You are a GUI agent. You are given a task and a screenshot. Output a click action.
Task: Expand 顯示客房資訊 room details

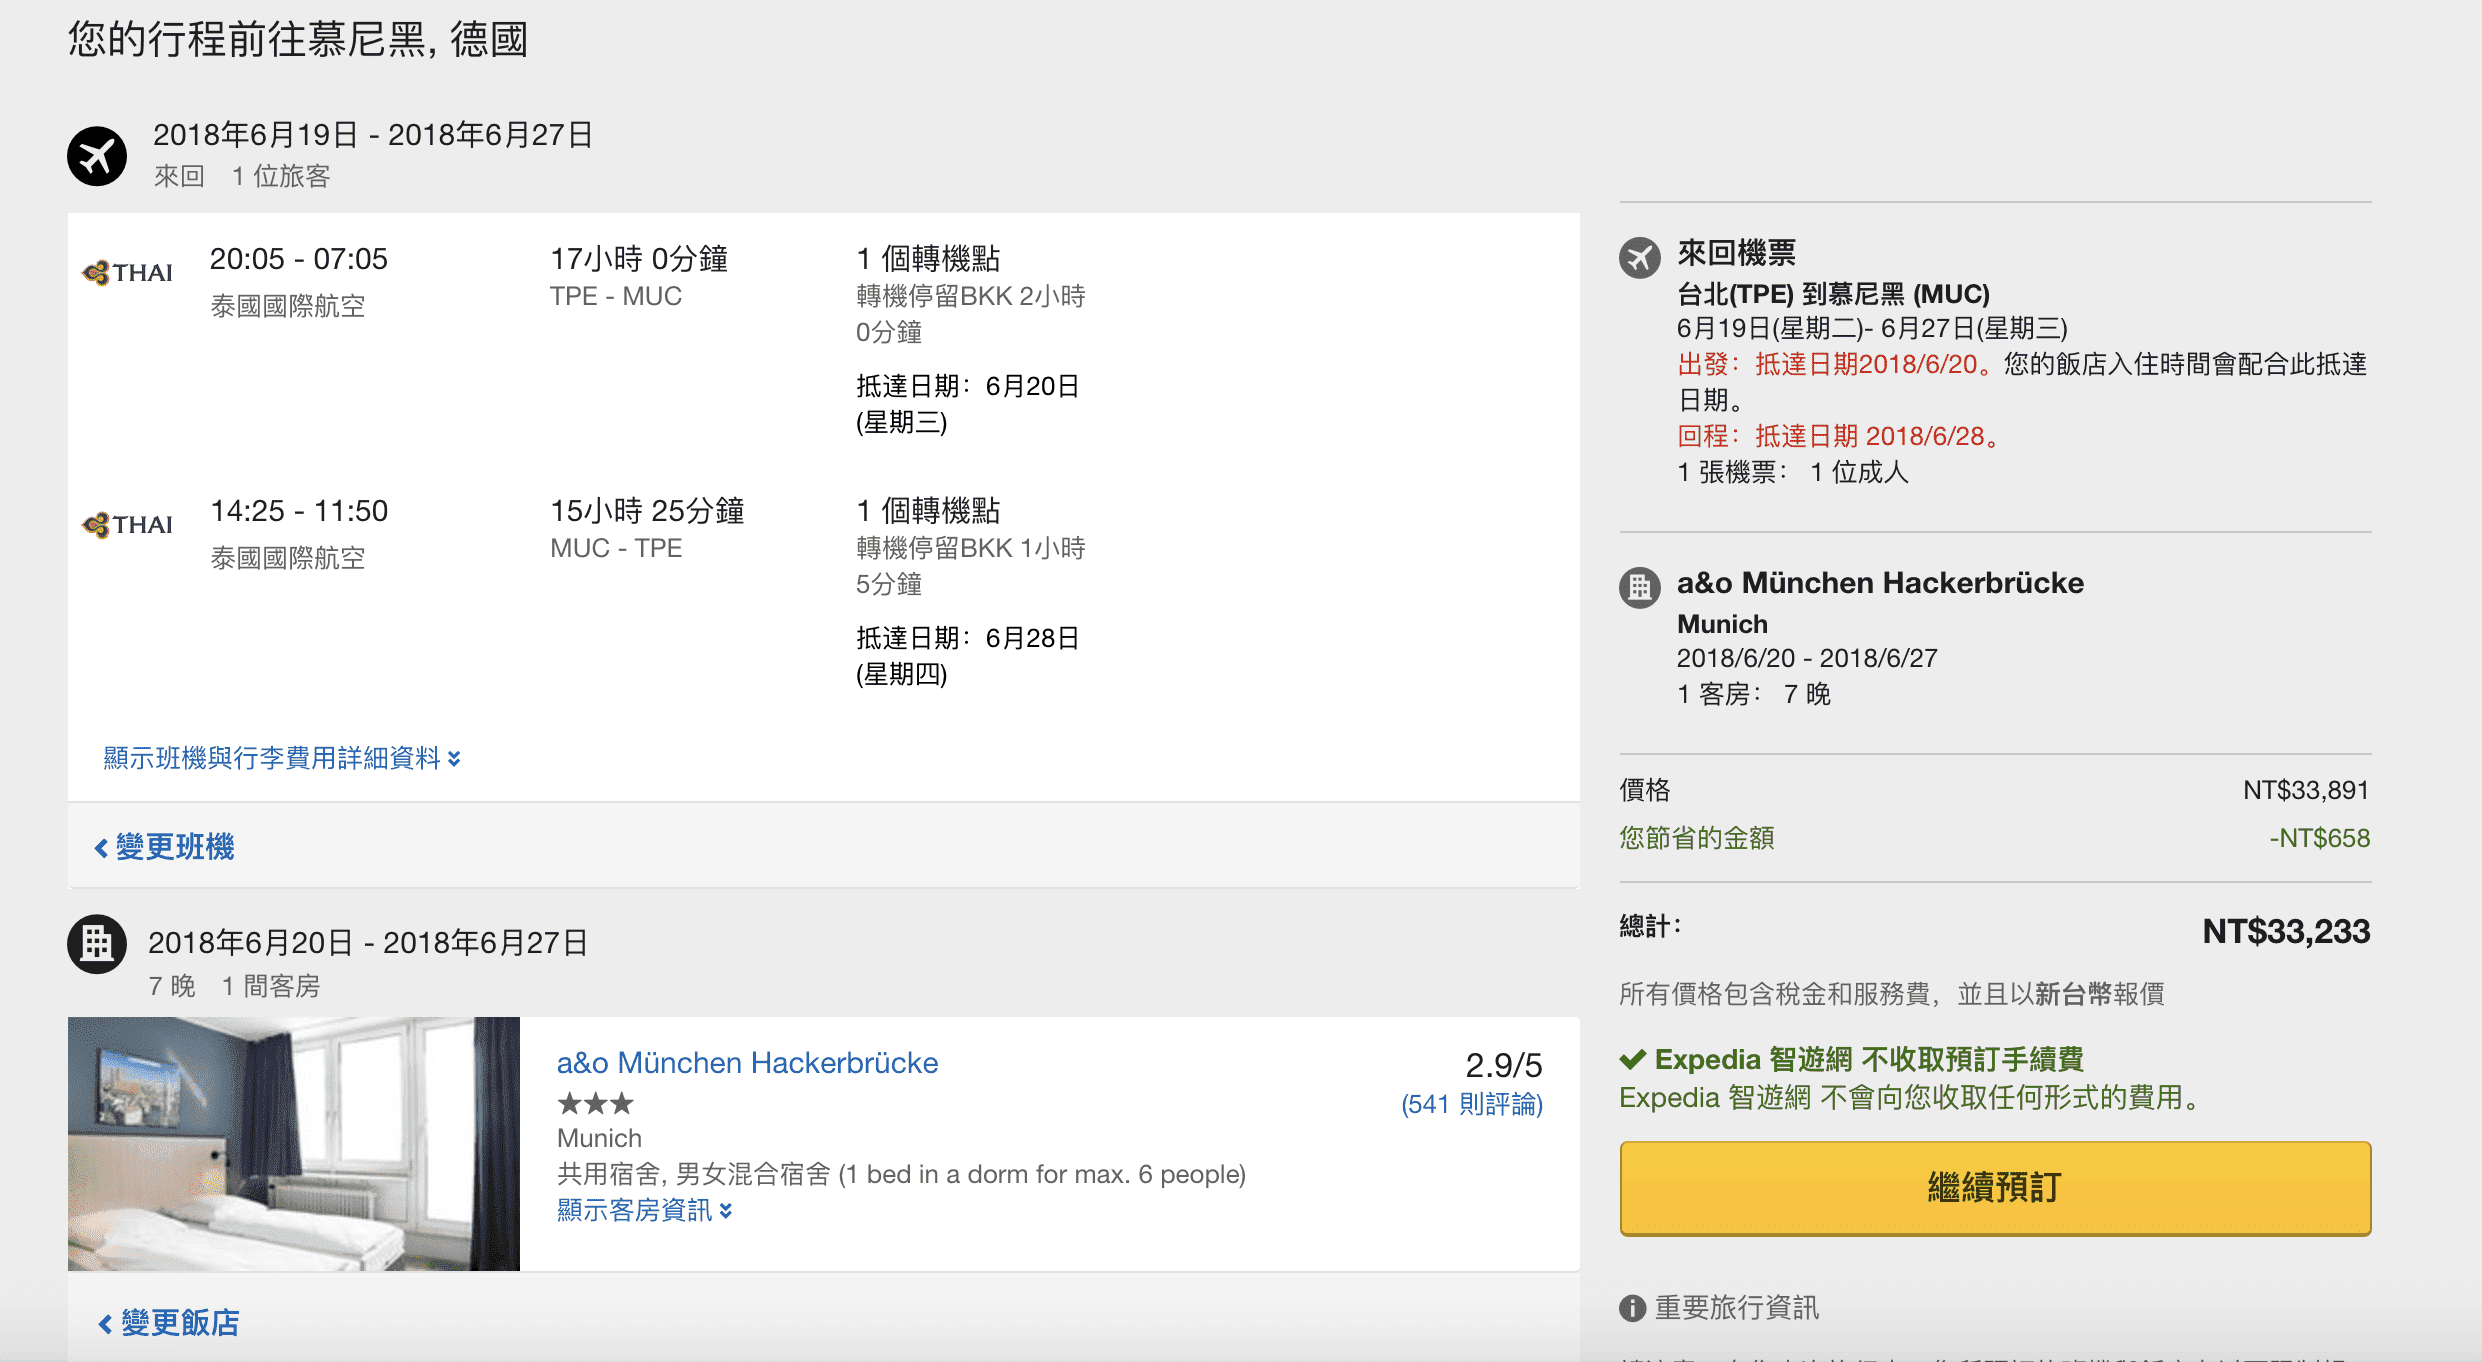click(645, 1210)
